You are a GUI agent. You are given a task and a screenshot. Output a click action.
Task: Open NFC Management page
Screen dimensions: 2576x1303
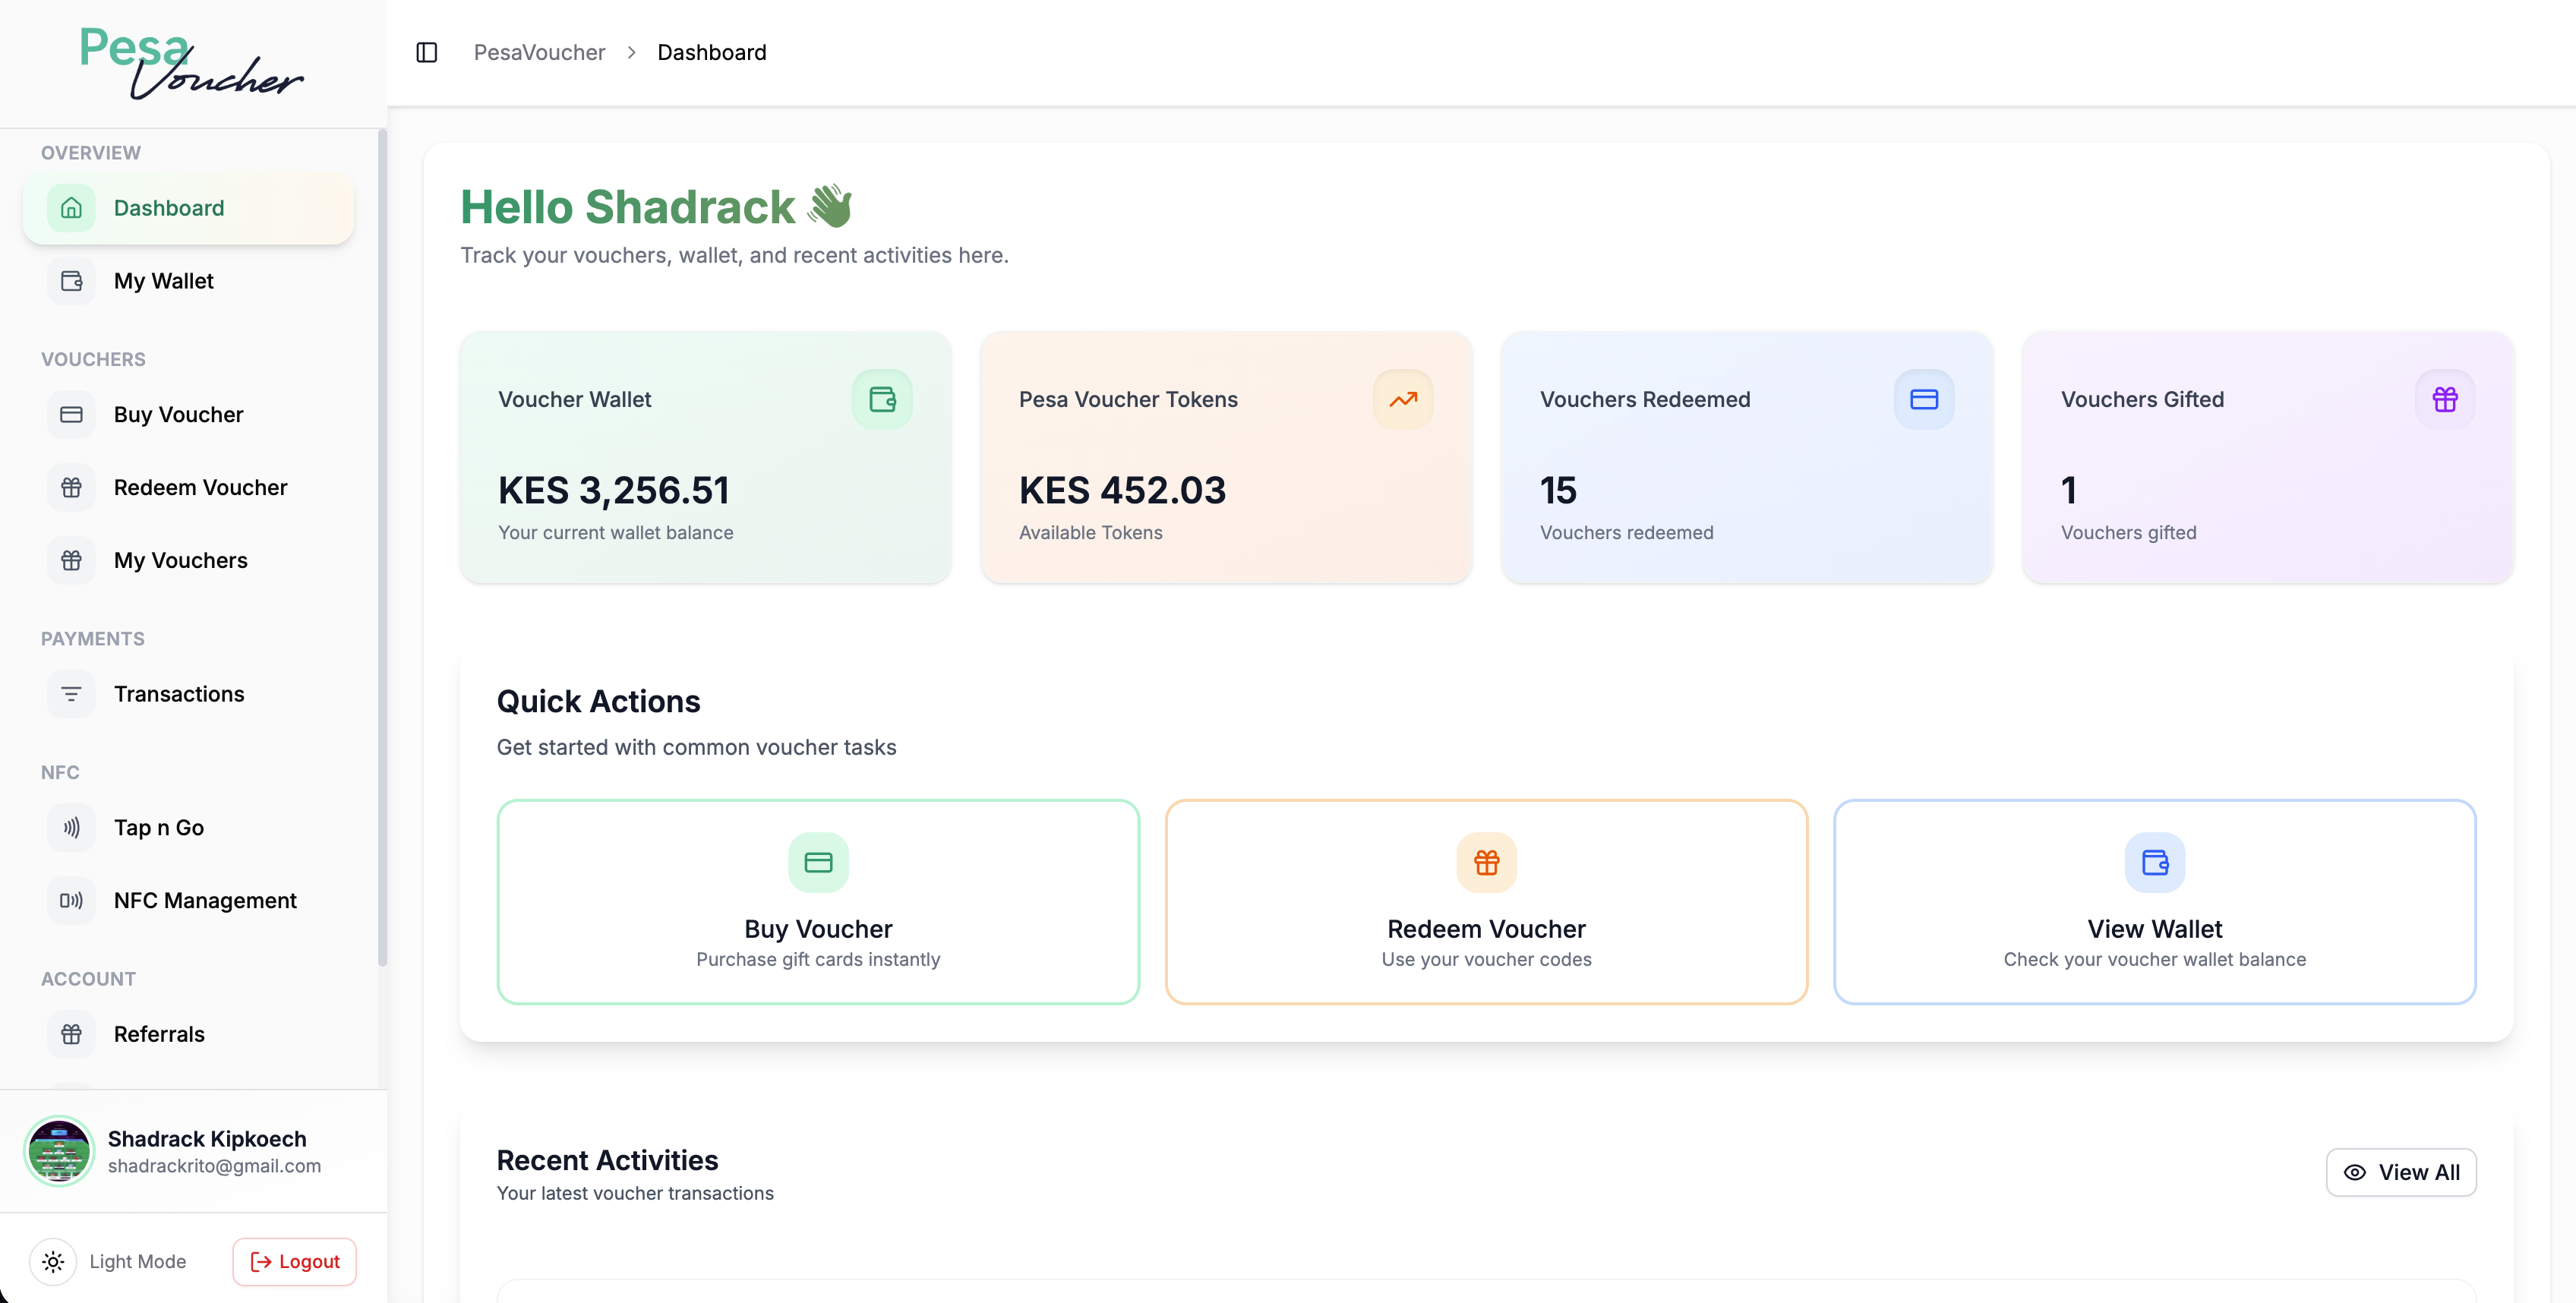(188, 900)
